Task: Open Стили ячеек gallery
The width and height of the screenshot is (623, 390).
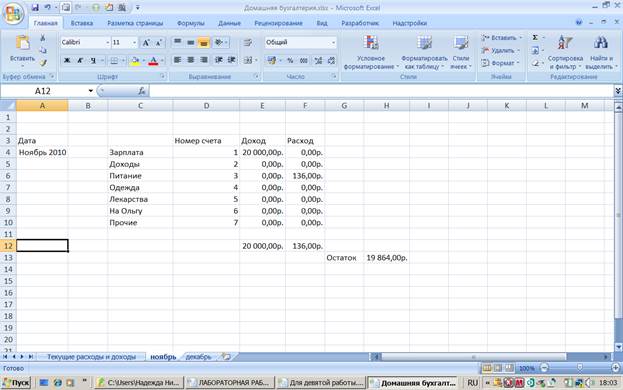Action: pyautogui.click(x=460, y=52)
